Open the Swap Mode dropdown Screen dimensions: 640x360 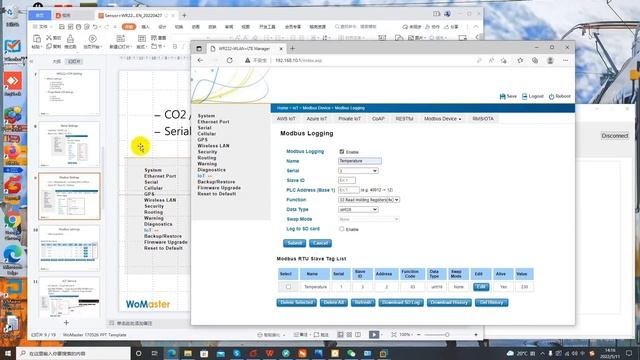(369, 219)
